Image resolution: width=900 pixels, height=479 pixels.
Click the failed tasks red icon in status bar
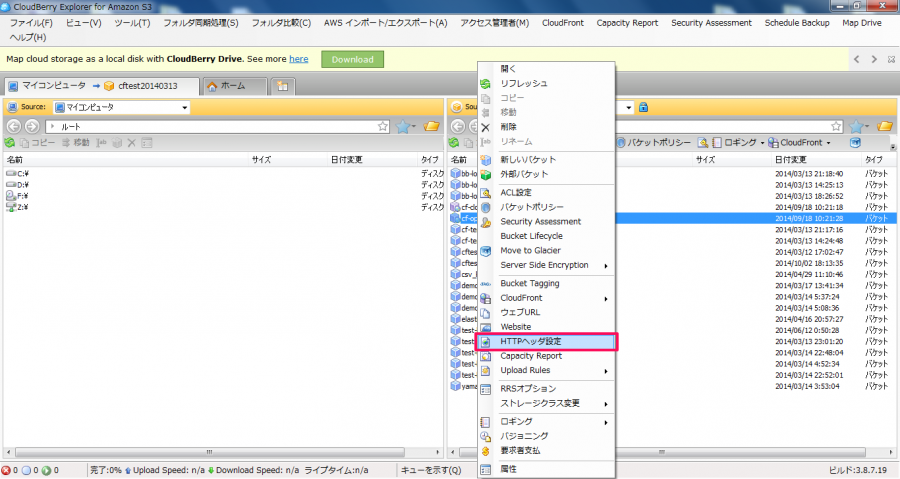(x=6, y=470)
